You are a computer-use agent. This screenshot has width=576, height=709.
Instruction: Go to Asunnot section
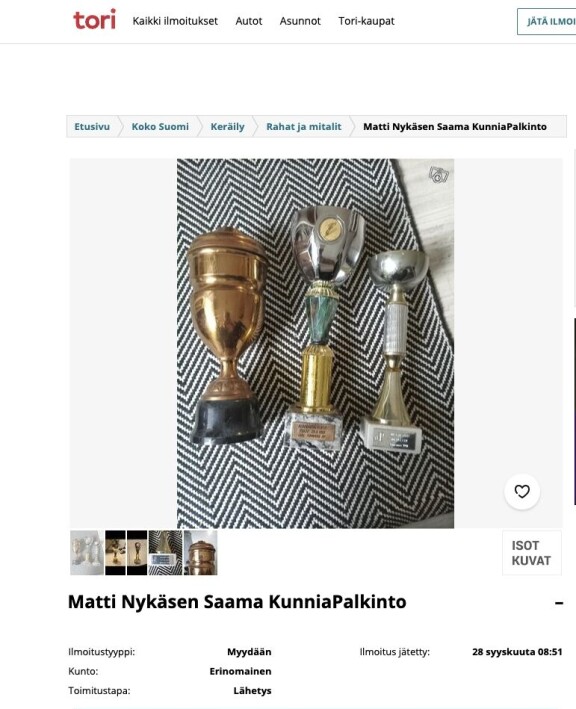(x=300, y=21)
